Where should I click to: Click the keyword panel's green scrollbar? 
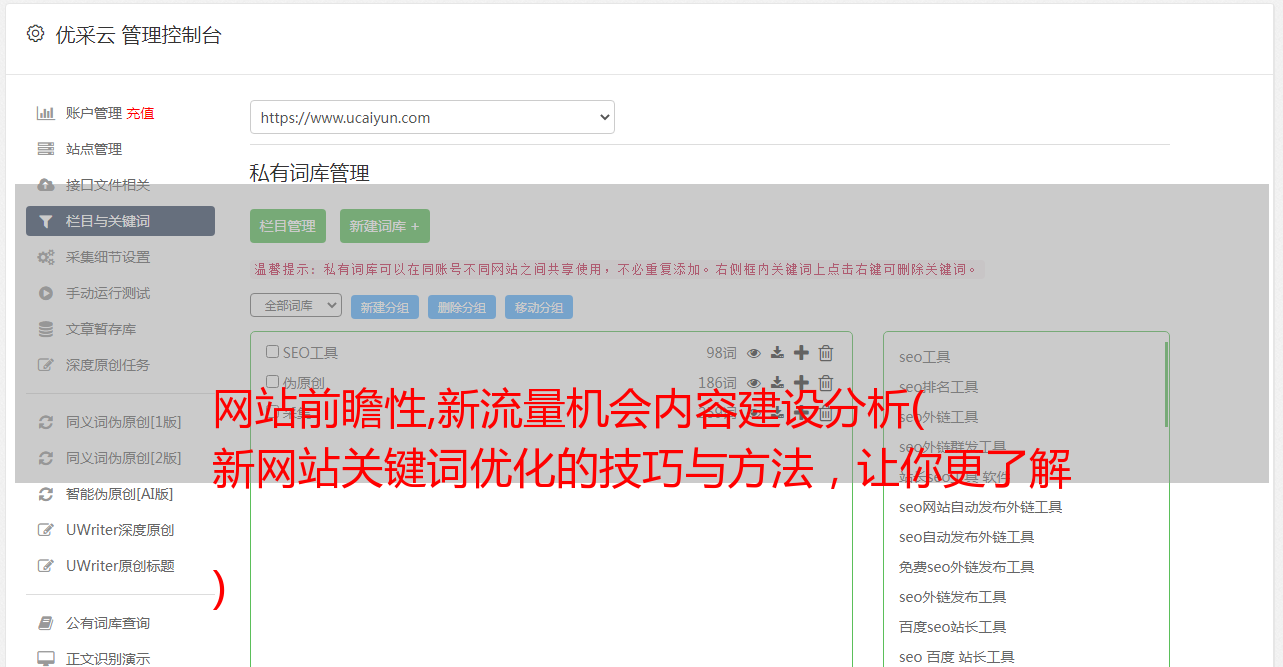[1166, 384]
